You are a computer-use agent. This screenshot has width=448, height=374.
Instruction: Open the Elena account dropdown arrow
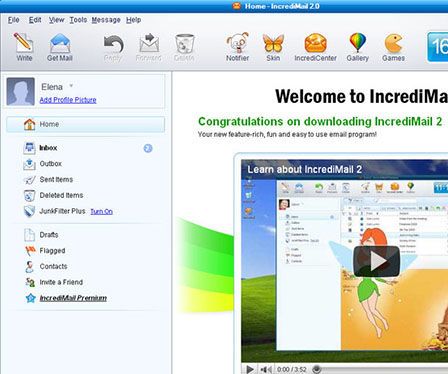(71, 86)
